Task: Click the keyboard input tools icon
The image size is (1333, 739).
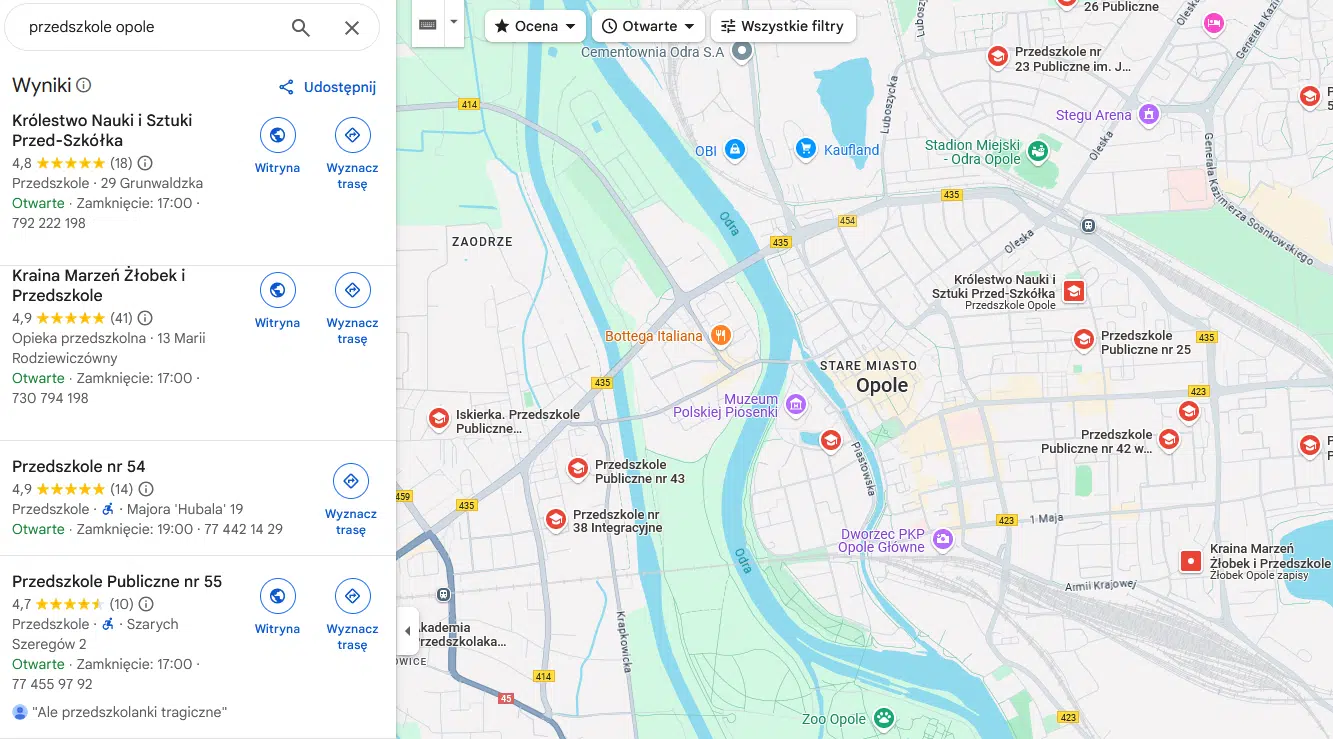Action: point(428,24)
